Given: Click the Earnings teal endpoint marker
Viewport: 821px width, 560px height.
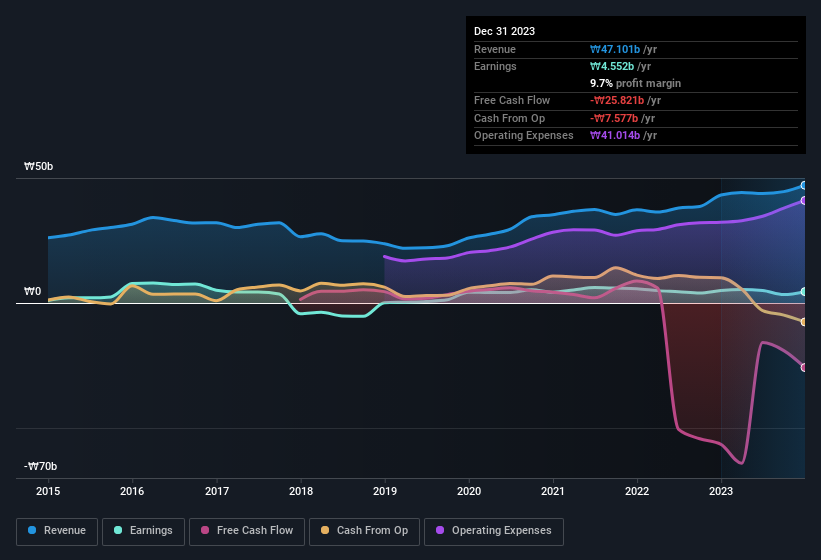Looking at the screenshot, I should 803,292.
